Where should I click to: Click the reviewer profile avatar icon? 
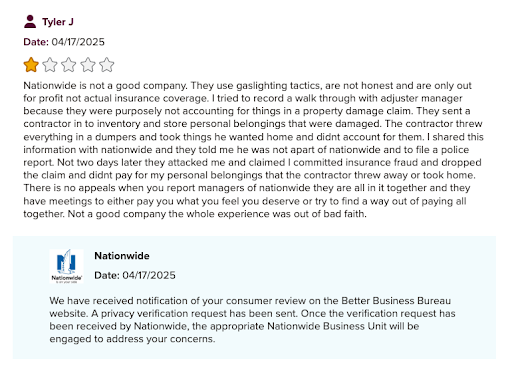(x=30, y=22)
